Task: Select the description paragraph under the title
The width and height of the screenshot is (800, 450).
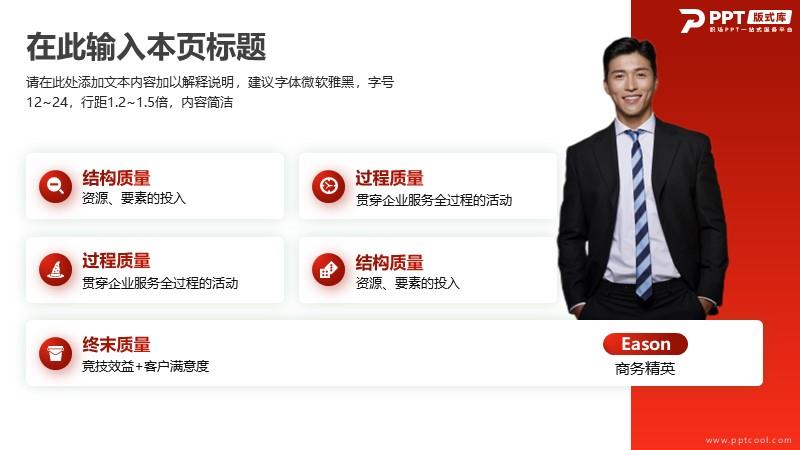Action: click(x=210, y=92)
